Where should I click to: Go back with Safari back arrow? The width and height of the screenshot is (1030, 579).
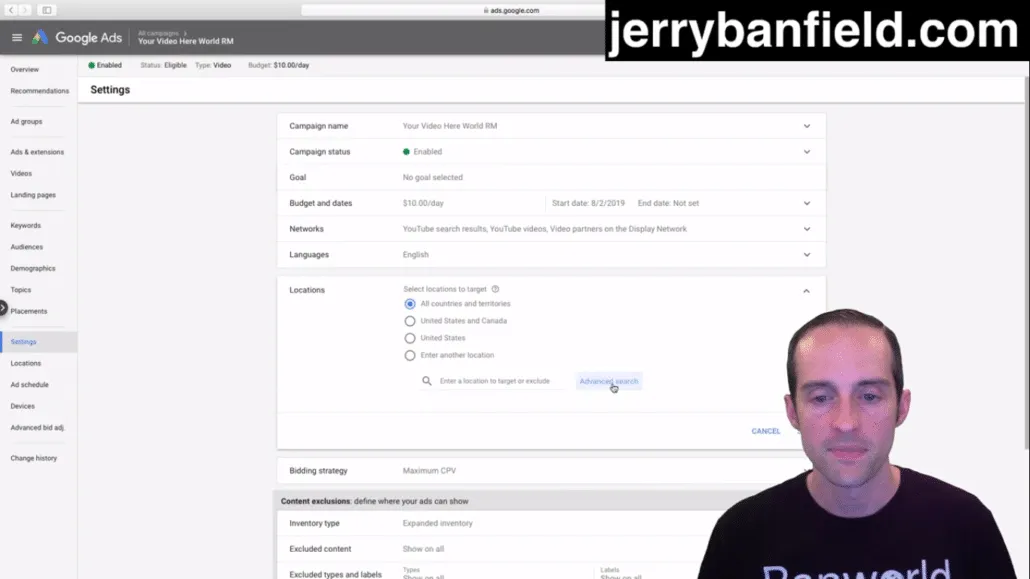click(11, 10)
